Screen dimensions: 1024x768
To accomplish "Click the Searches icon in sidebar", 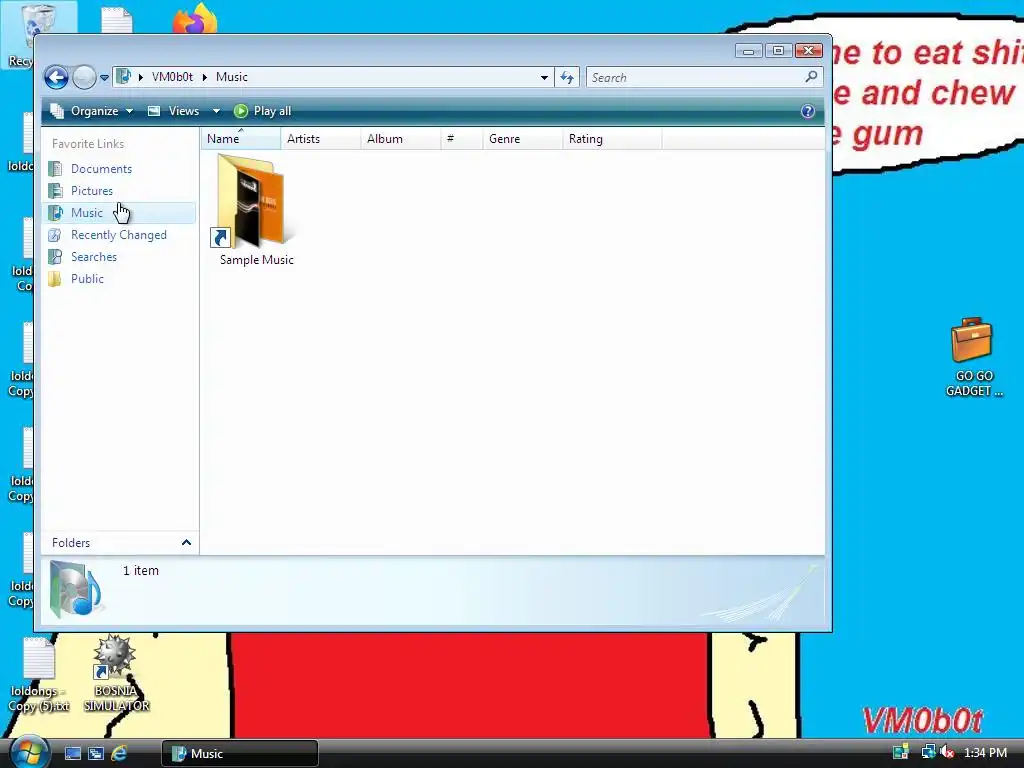I will click(56, 257).
